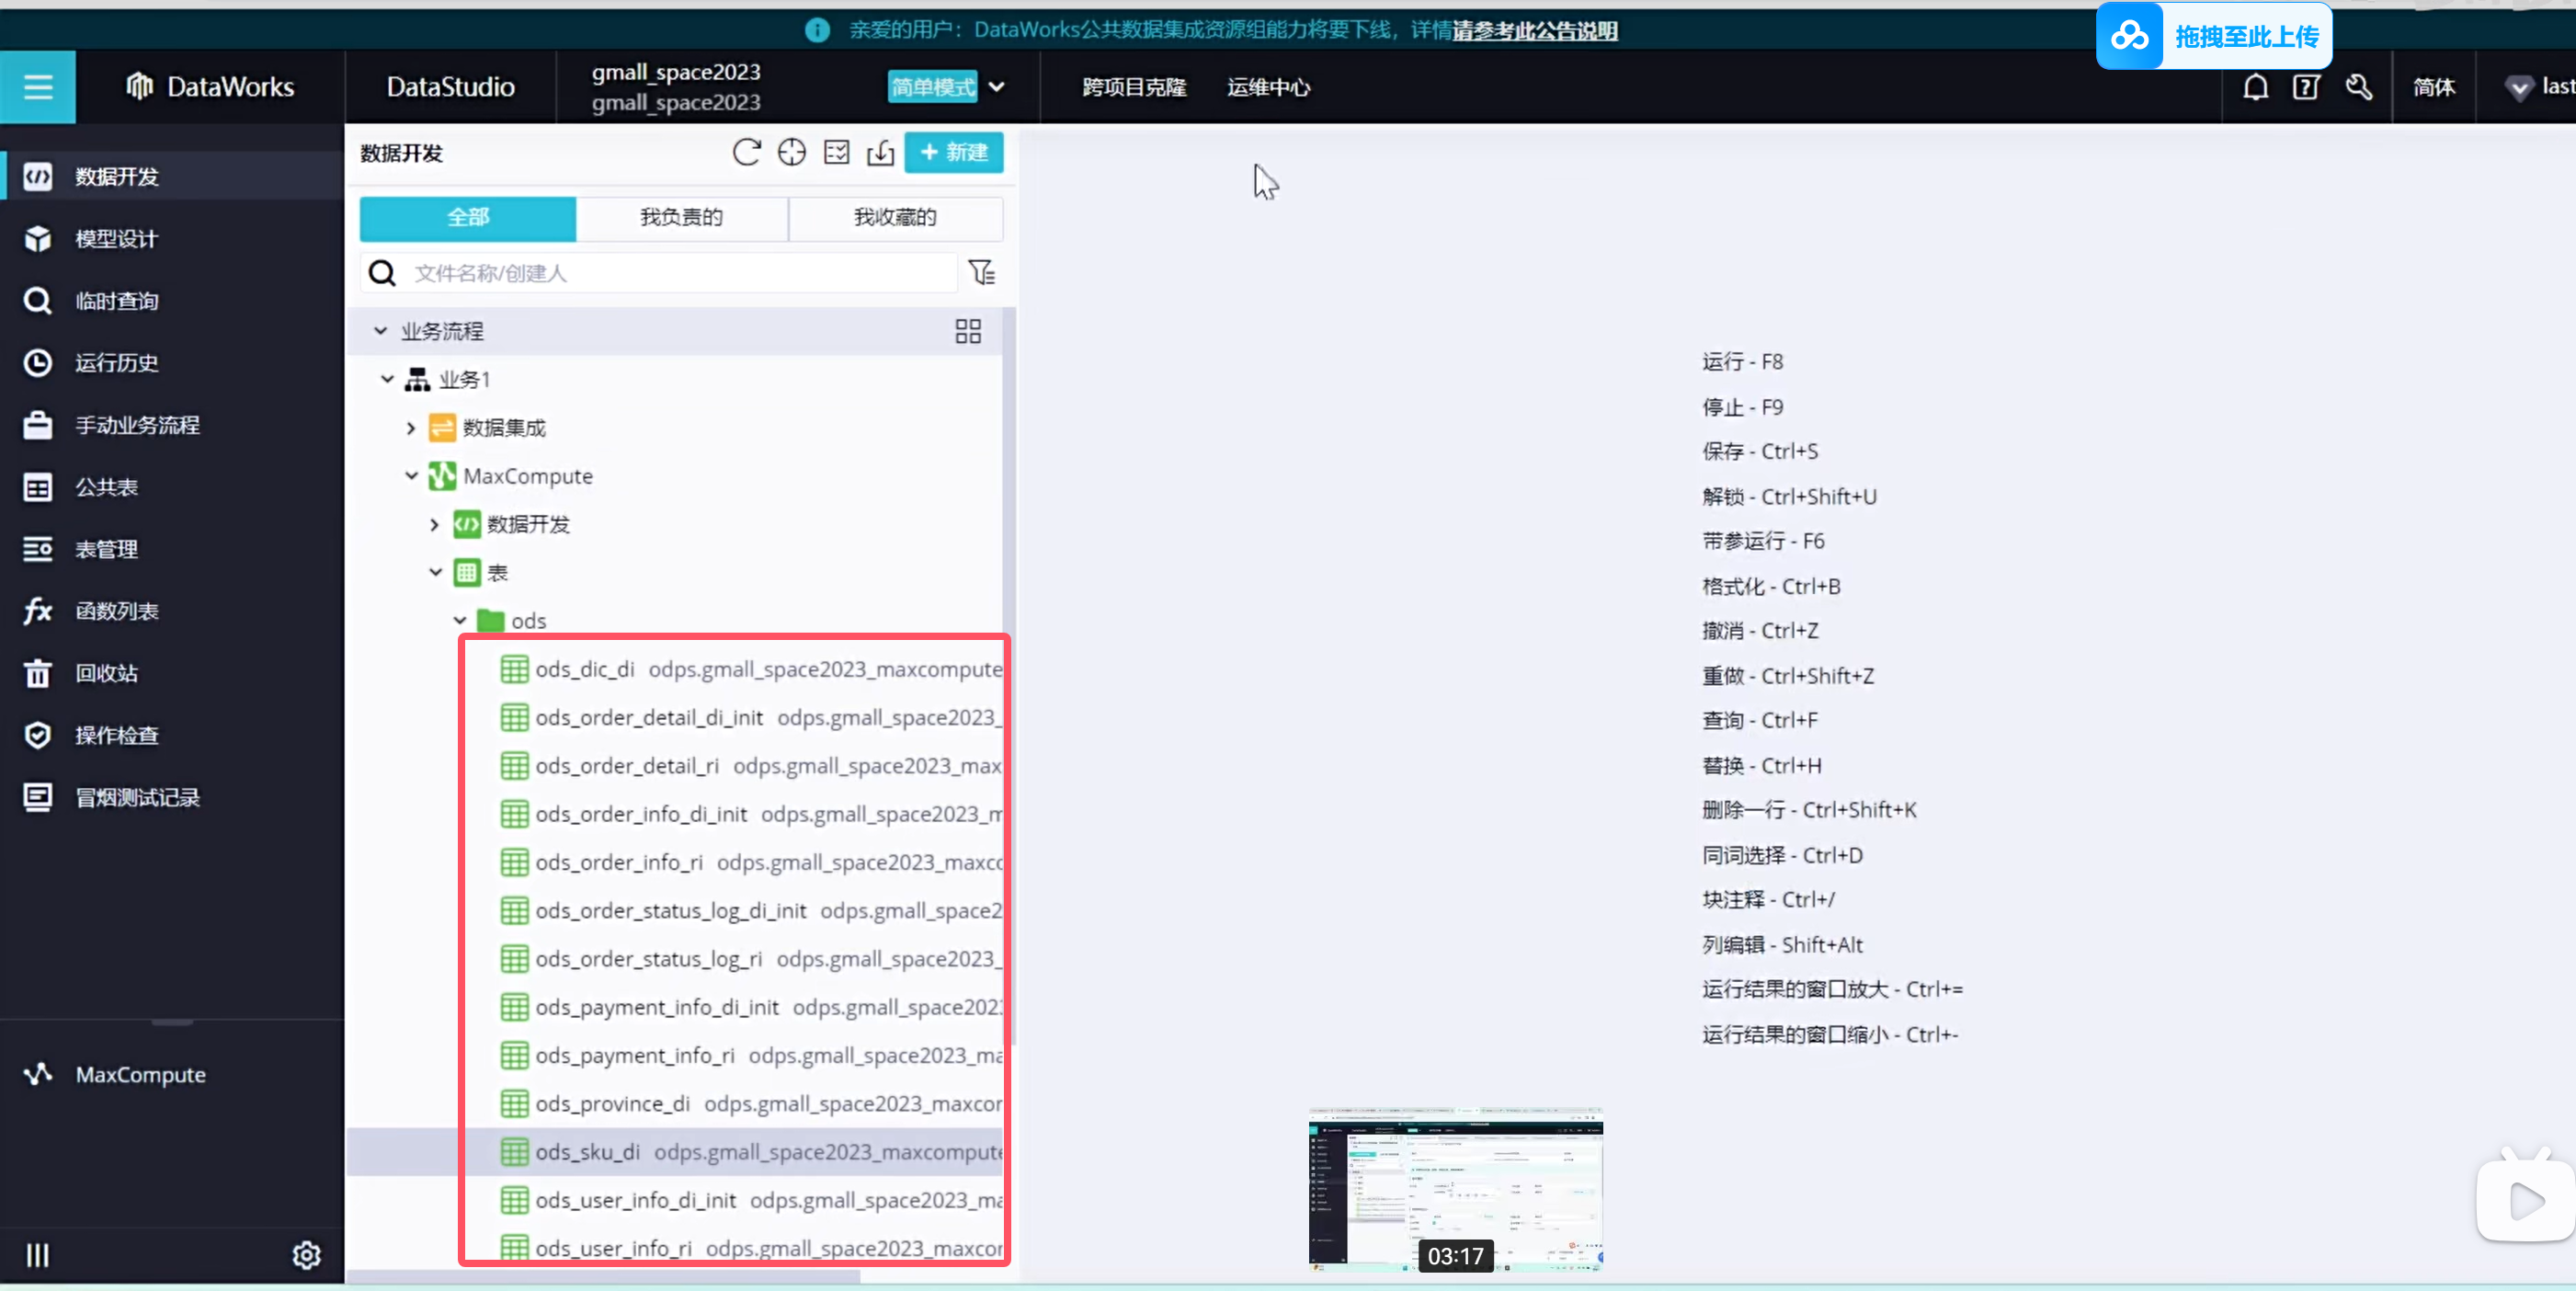Switch to the 我负责的 tab
This screenshot has height=1291, width=2576.
[681, 217]
